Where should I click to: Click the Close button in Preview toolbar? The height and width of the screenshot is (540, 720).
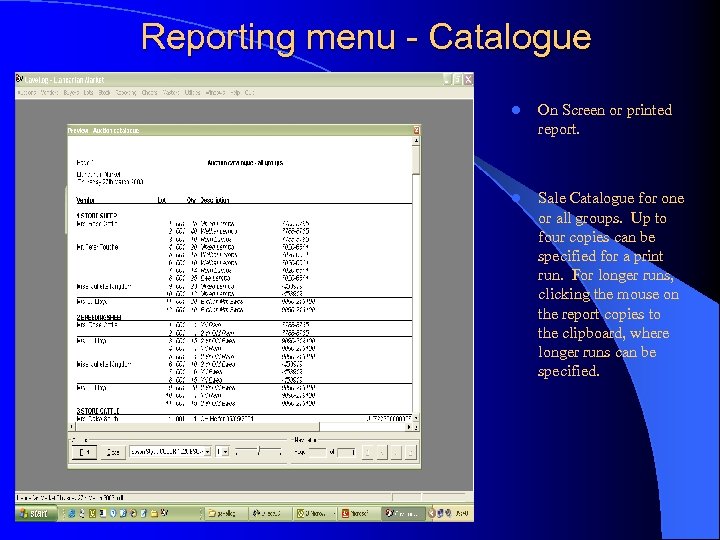(113, 452)
